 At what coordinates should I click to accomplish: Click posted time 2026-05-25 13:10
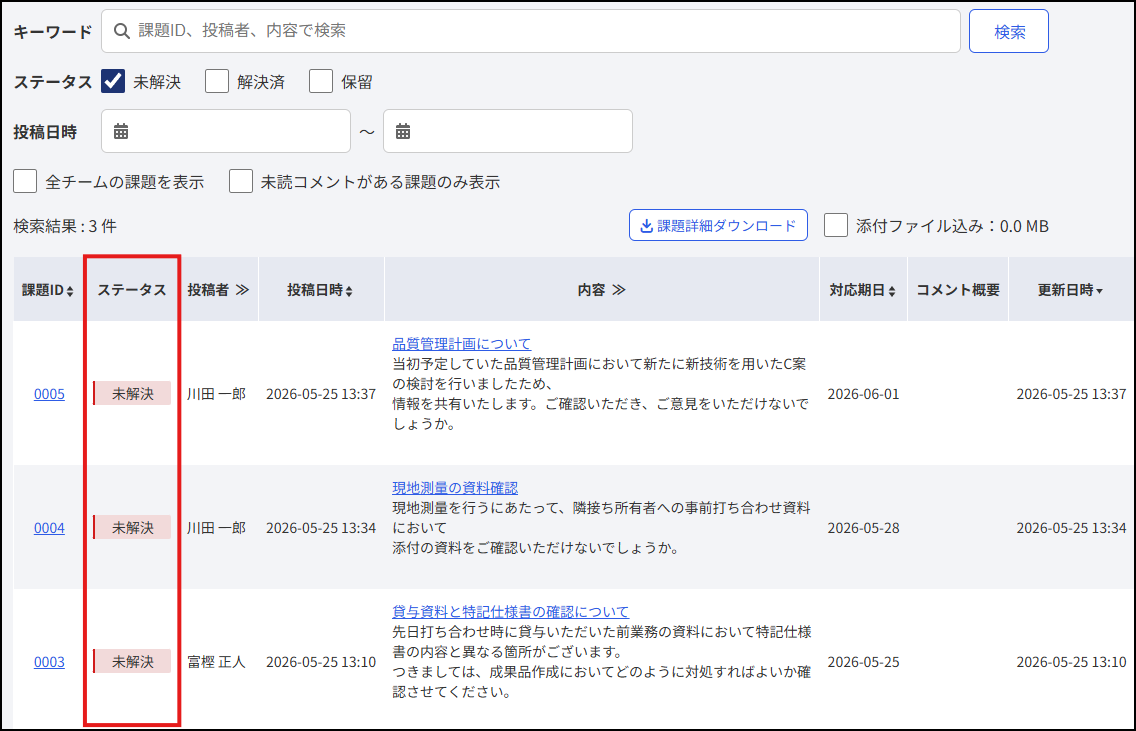click(x=321, y=662)
